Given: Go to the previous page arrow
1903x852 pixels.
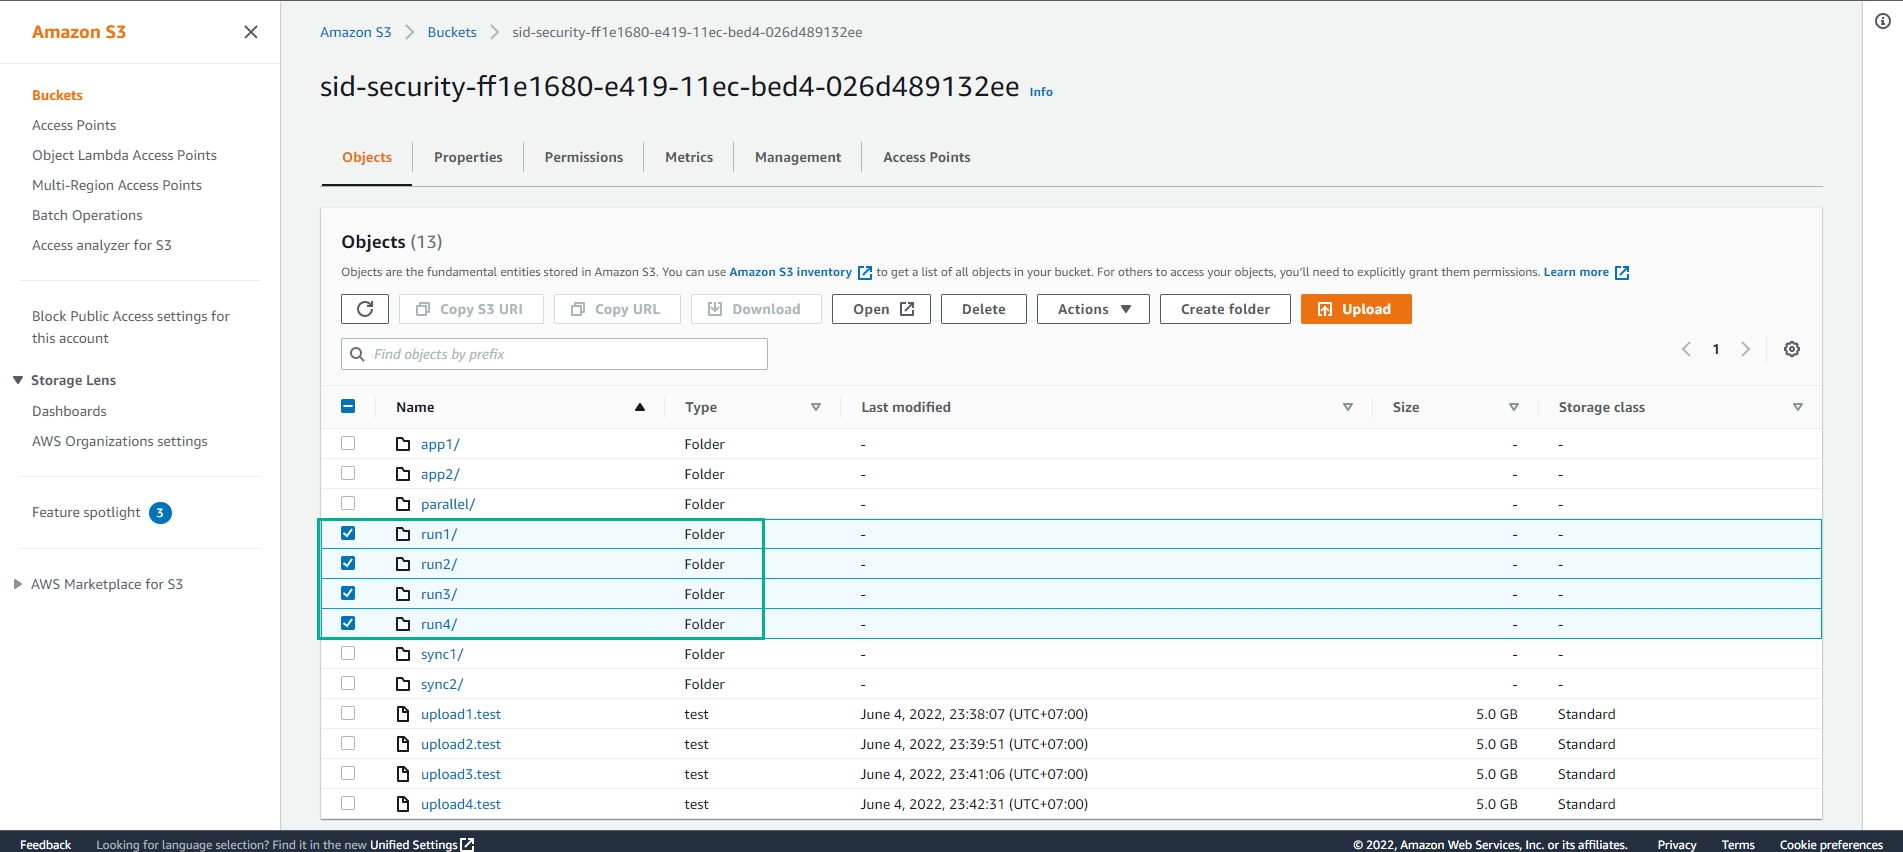Looking at the screenshot, I should (1687, 349).
